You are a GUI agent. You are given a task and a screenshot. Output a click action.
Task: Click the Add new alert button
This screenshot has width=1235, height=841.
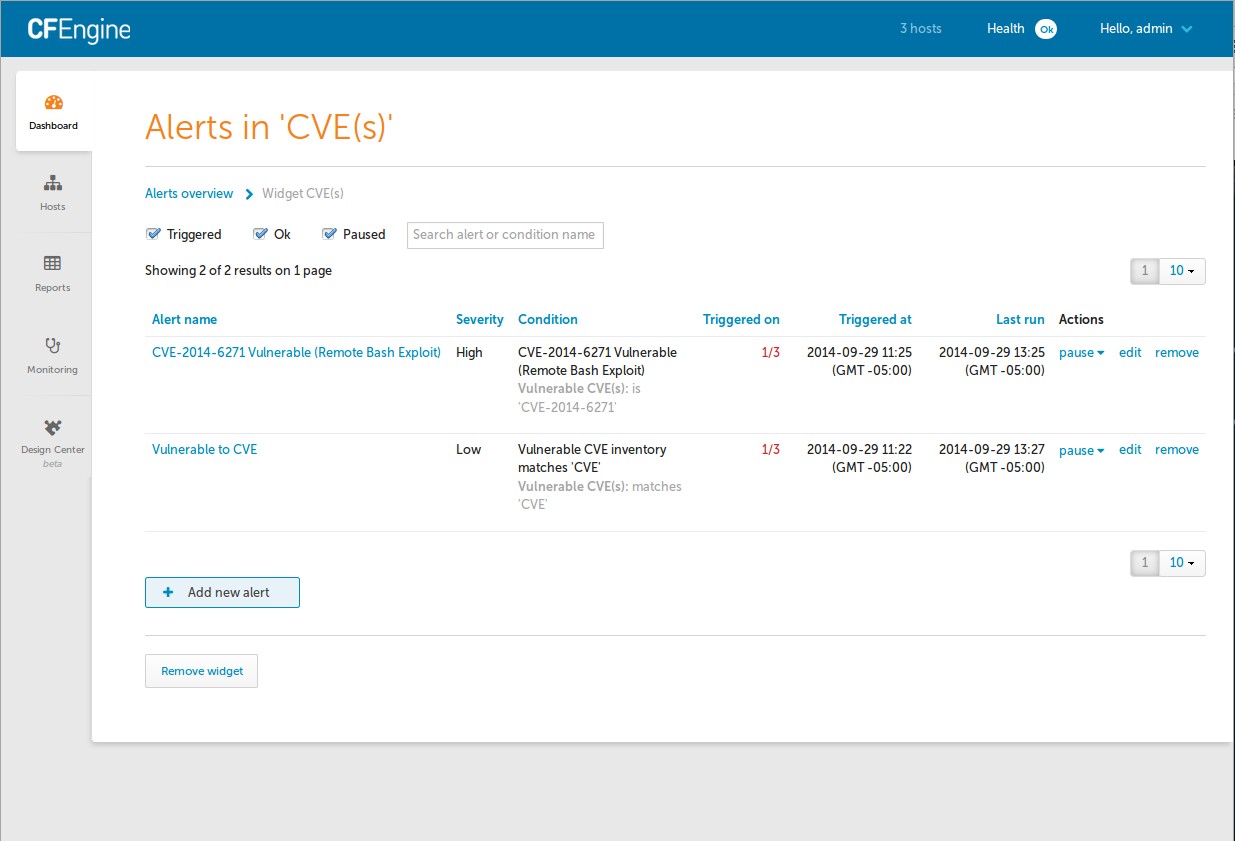[222, 592]
